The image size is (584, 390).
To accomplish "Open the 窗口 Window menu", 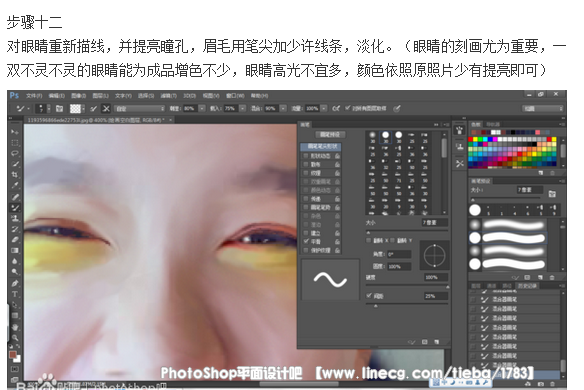I will 235,96.
